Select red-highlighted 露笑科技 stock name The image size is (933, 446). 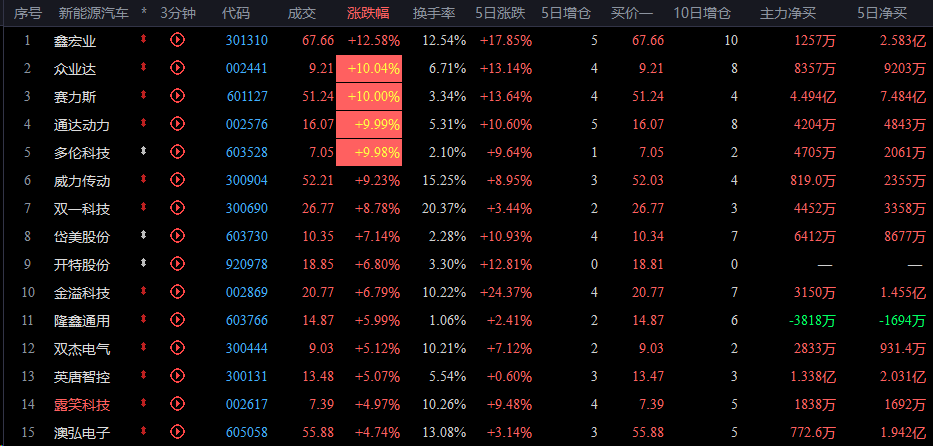(82, 405)
